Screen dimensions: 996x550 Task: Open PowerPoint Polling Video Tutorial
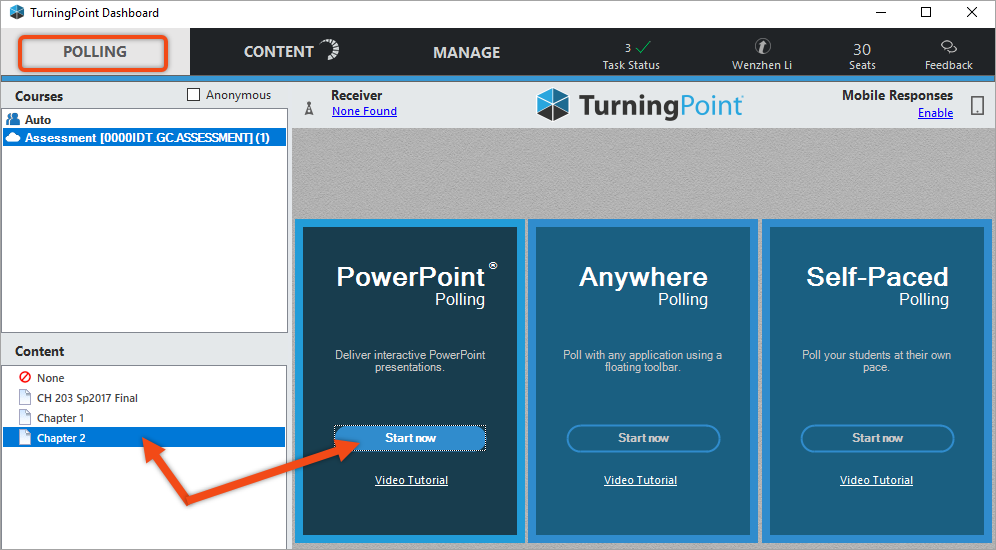411,480
